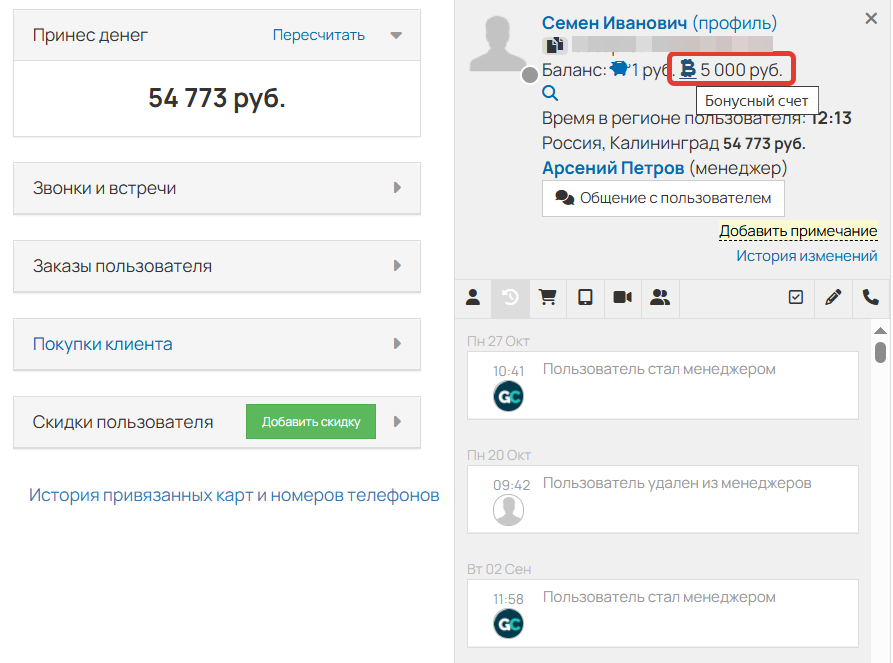Click the Добавить скидку button
The image size is (893, 663).
pos(310,421)
